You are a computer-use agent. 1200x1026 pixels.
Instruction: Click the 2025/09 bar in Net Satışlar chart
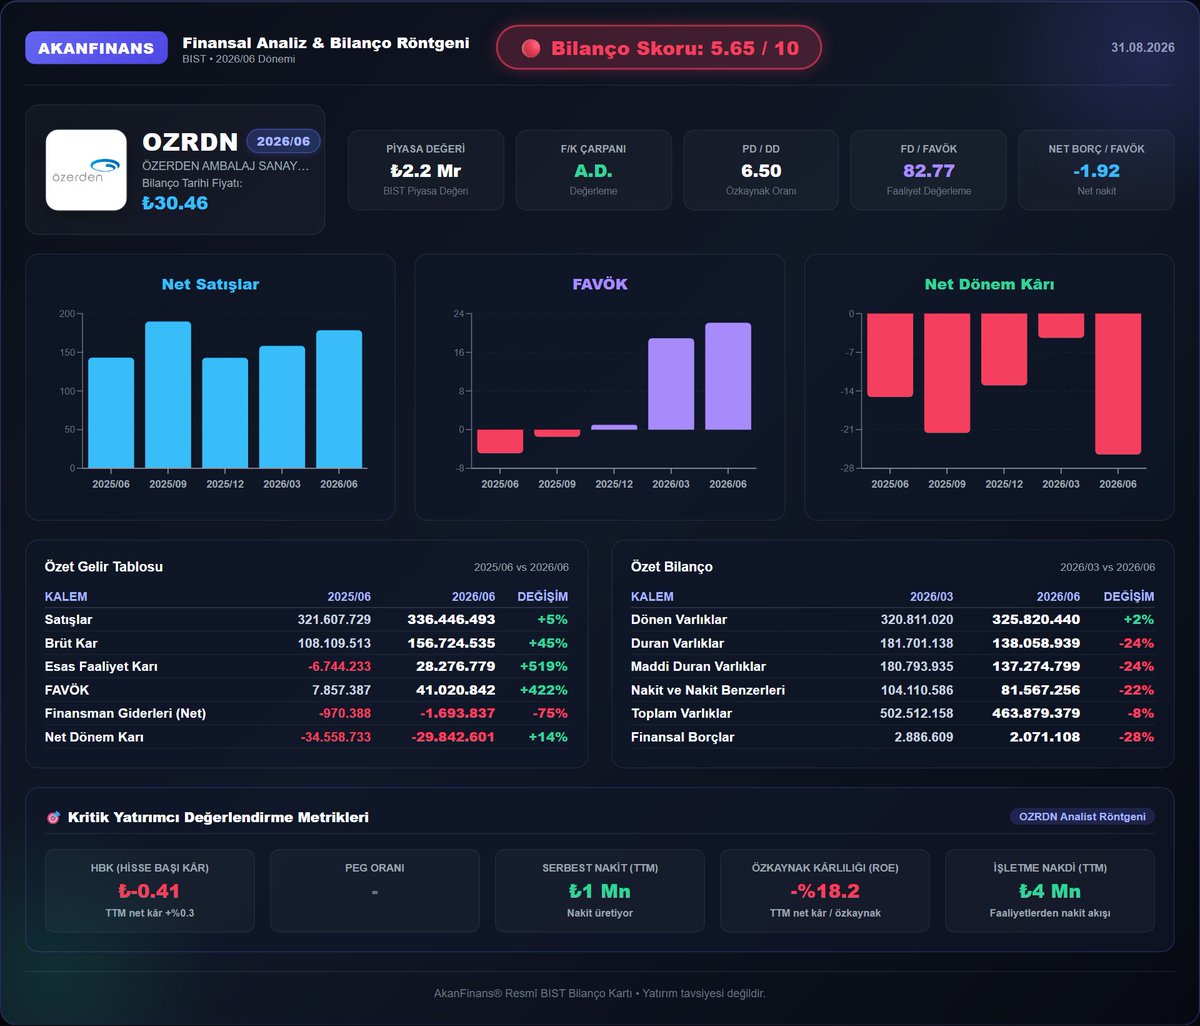[x=168, y=395]
